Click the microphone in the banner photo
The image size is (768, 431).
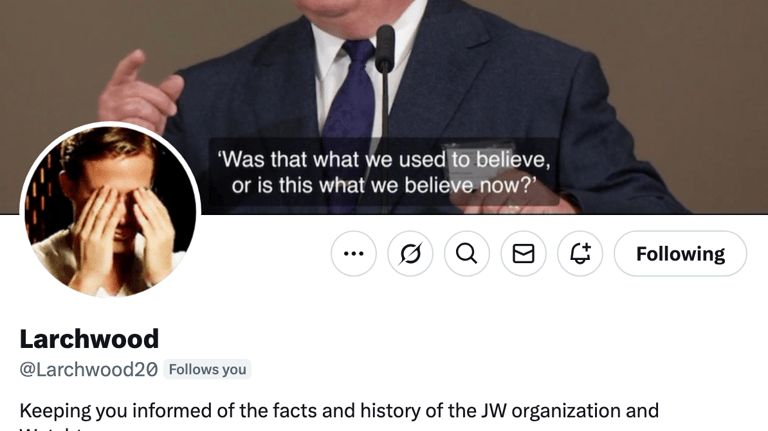click(385, 49)
